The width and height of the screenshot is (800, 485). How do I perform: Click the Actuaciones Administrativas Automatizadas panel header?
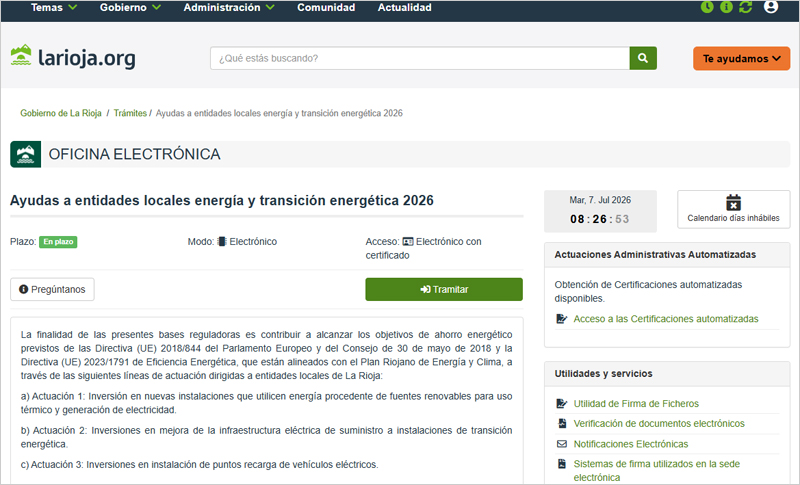(x=667, y=254)
